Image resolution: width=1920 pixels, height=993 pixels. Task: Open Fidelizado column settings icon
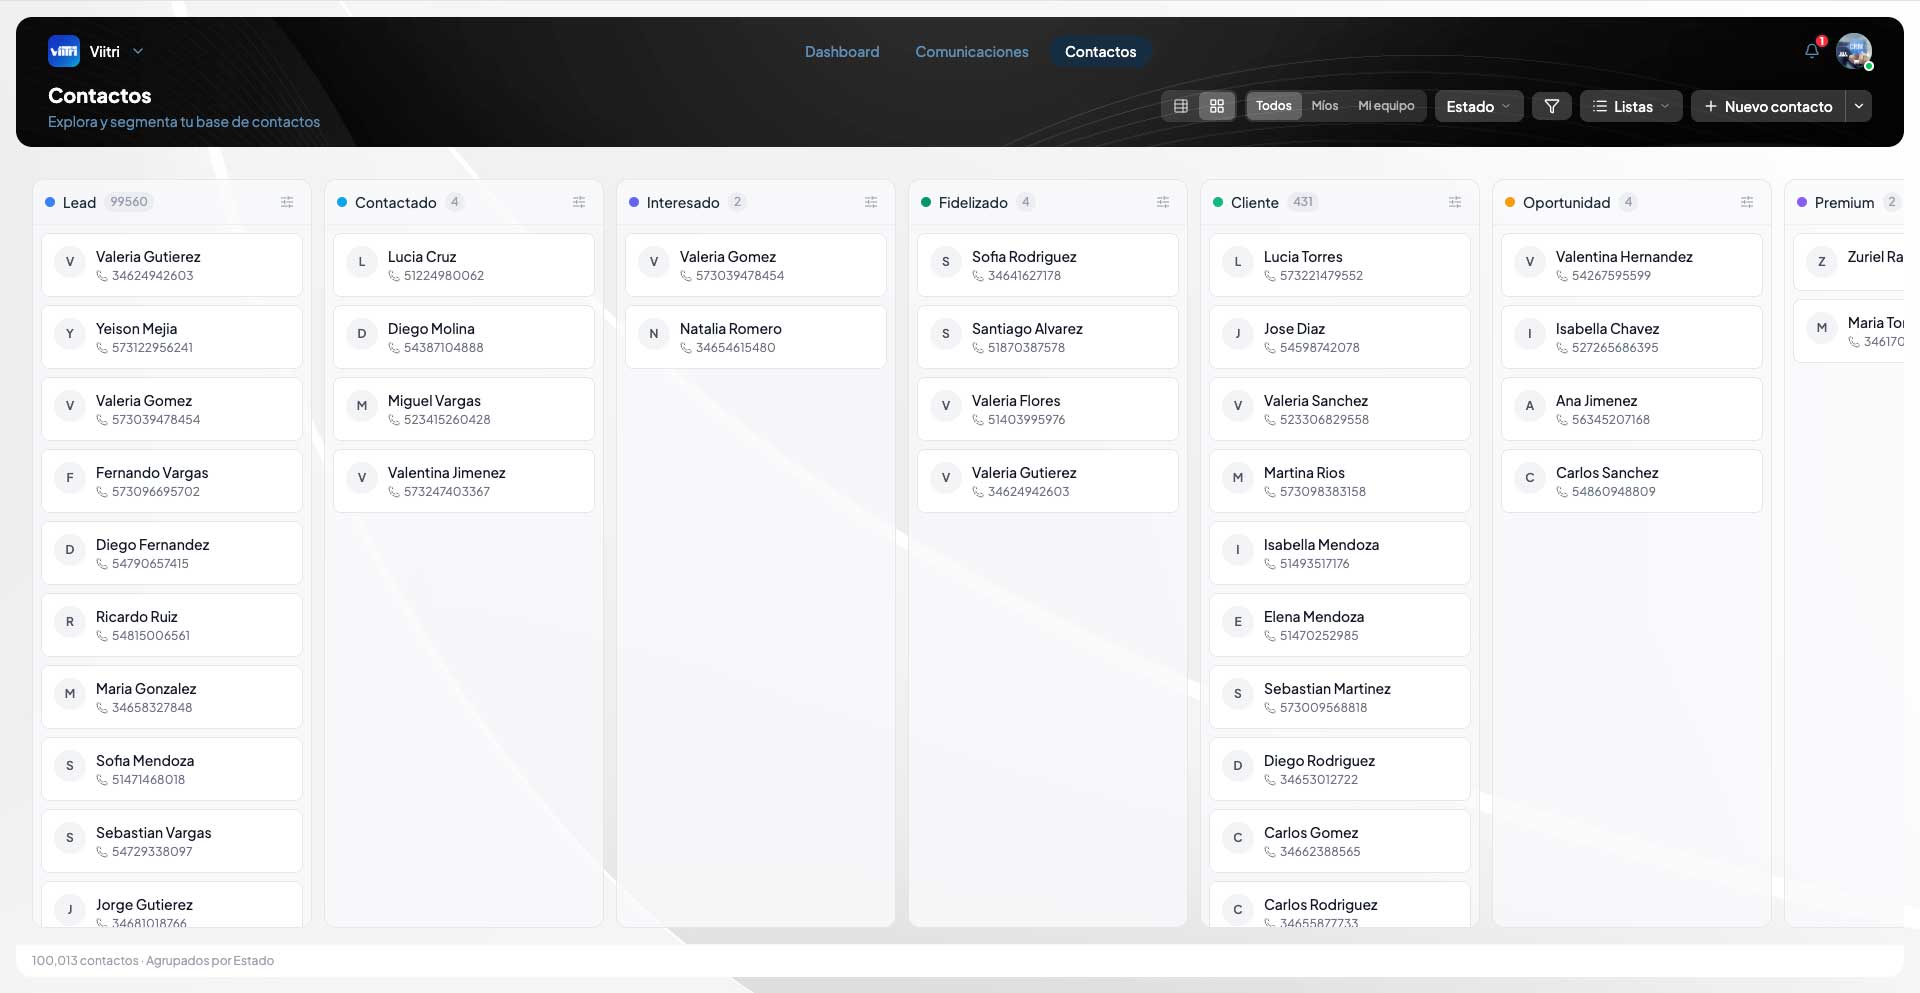point(1163,202)
